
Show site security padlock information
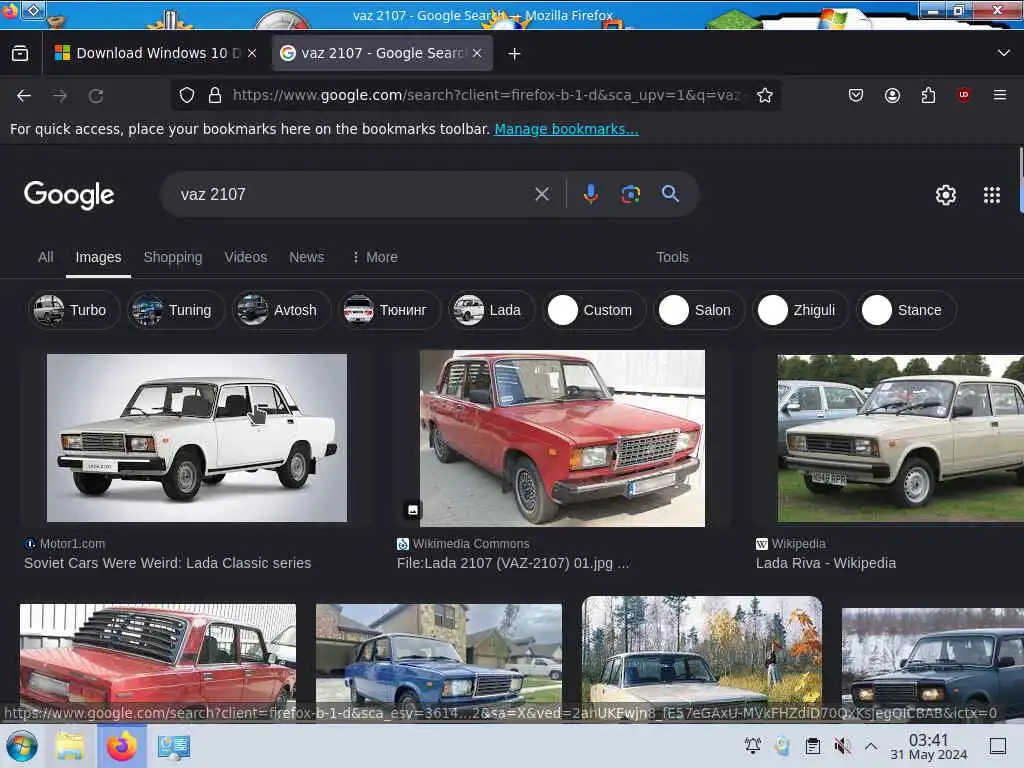point(215,95)
